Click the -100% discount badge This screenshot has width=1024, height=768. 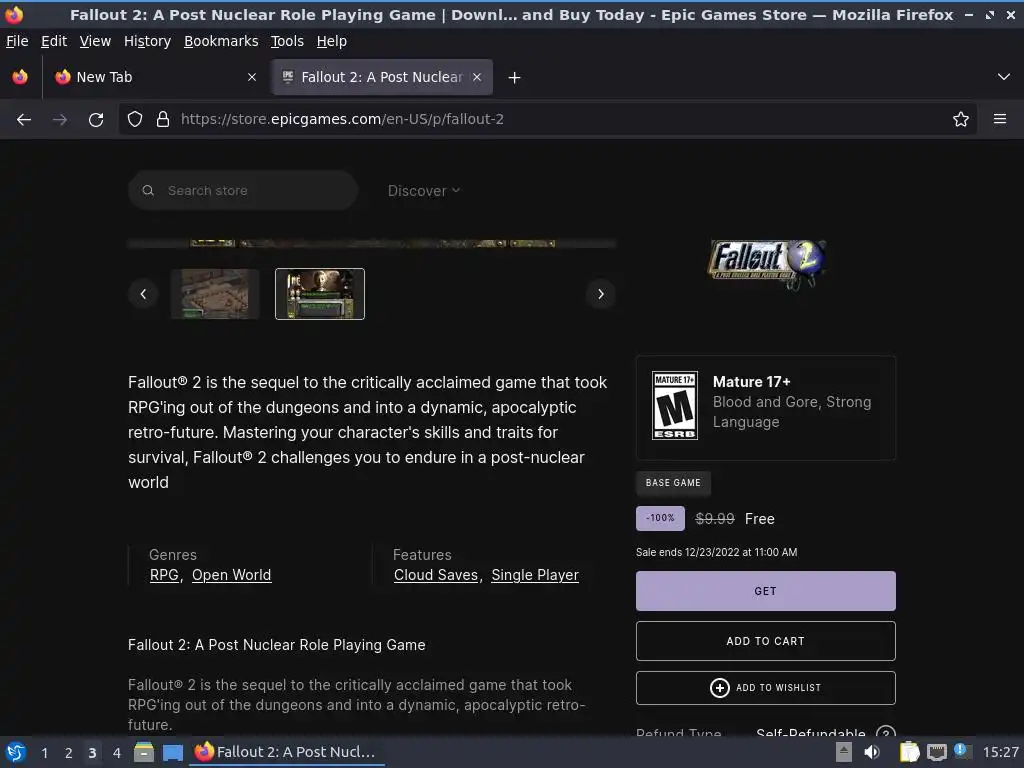pos(660,518)
